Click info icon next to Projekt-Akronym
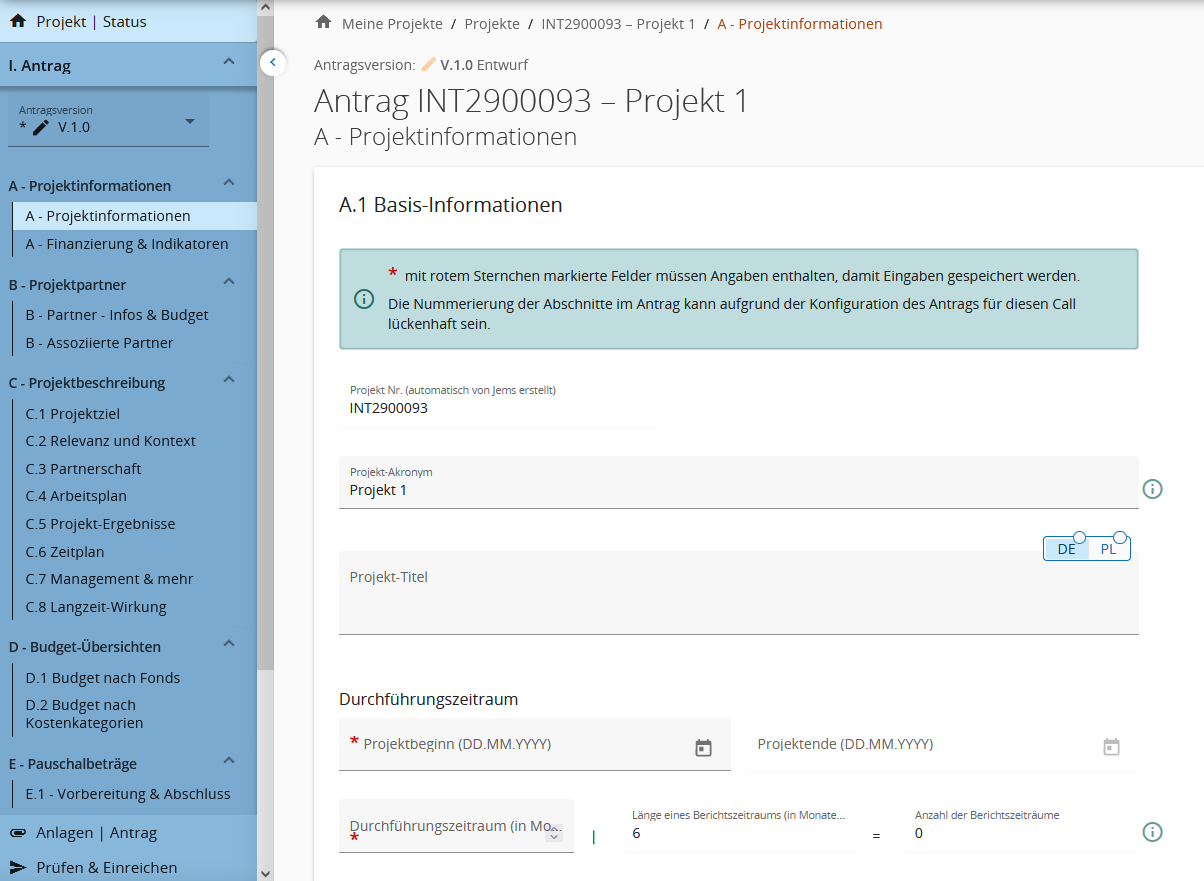The height and width of the screenshot is (881, 1204). tap(1152, 489)
